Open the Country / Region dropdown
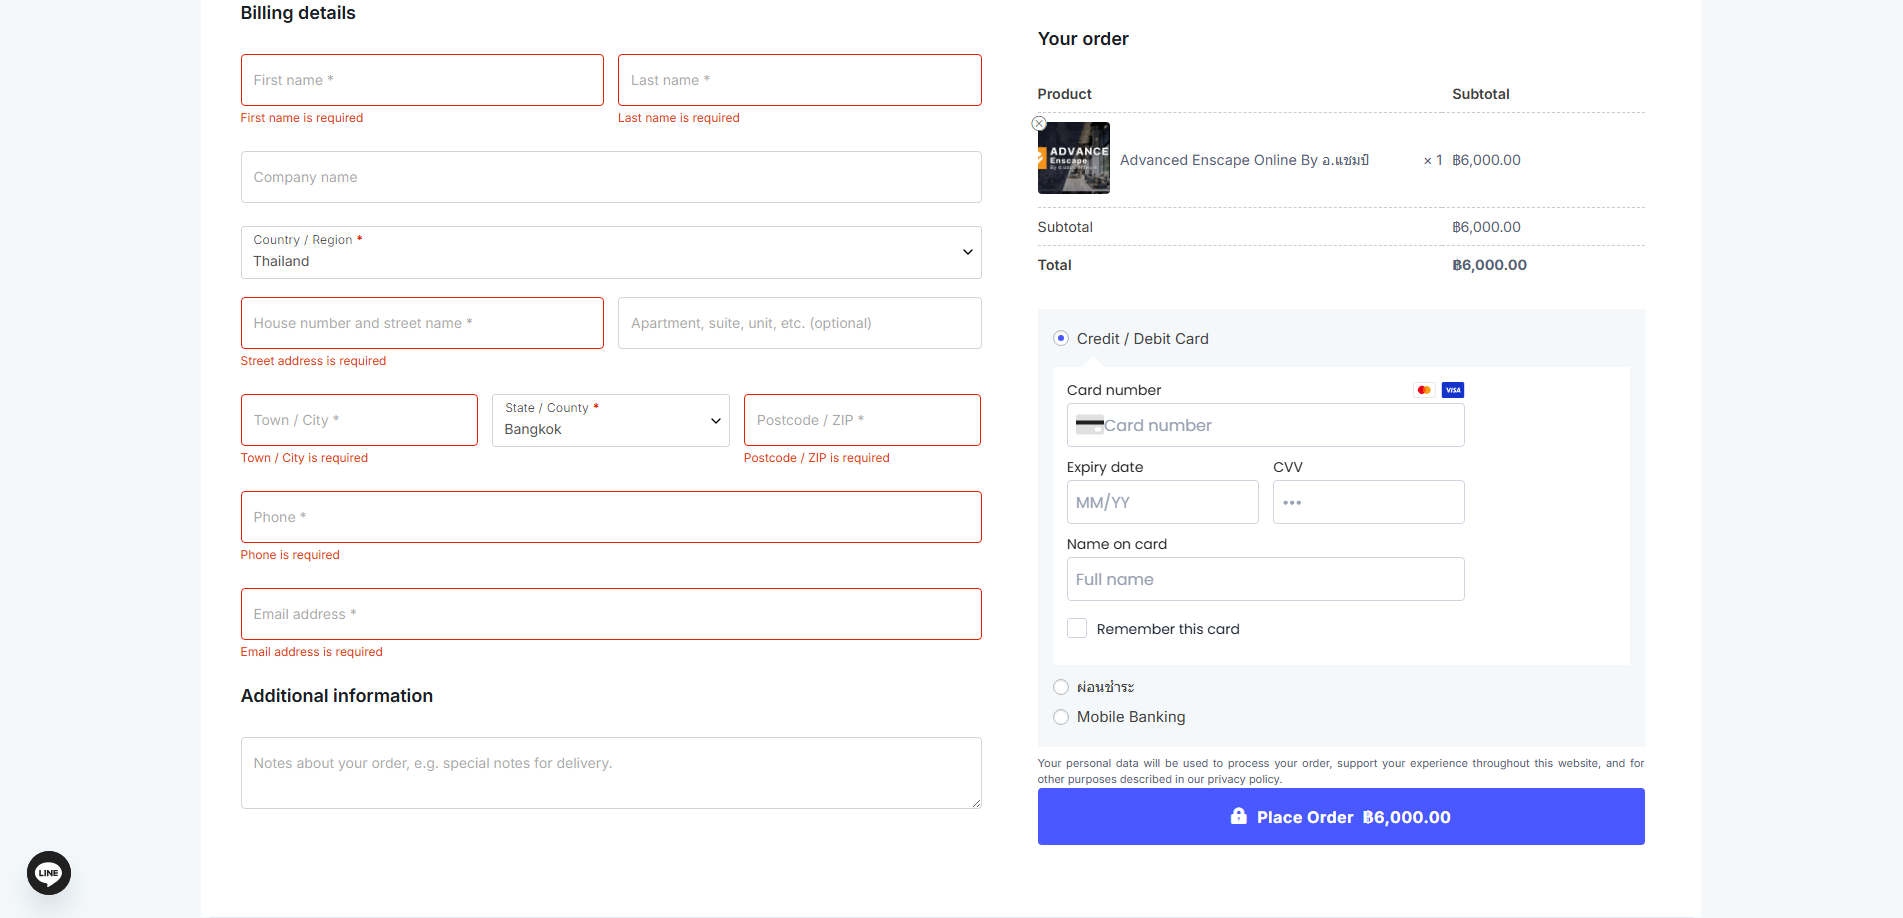 (611, 253)
